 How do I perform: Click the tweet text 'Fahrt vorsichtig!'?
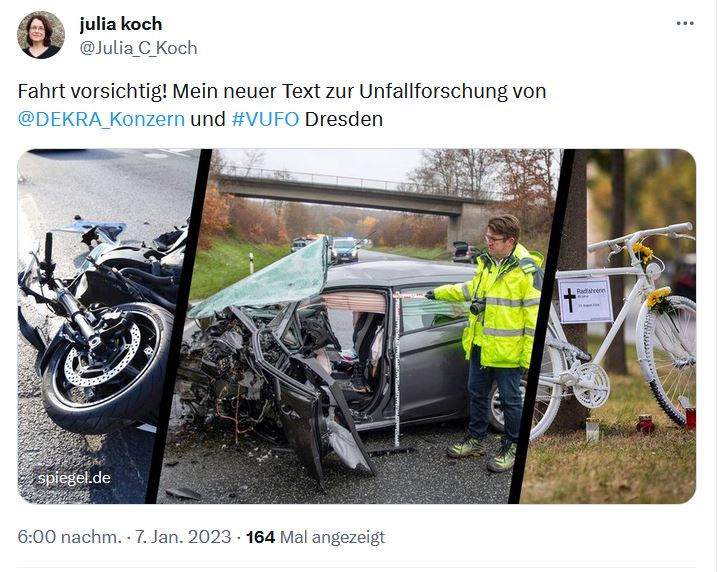[x=92, y=91]
